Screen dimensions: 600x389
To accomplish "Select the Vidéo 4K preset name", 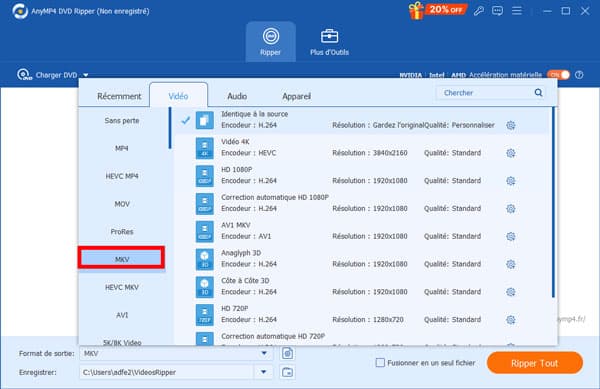I will tap(235, 142).
